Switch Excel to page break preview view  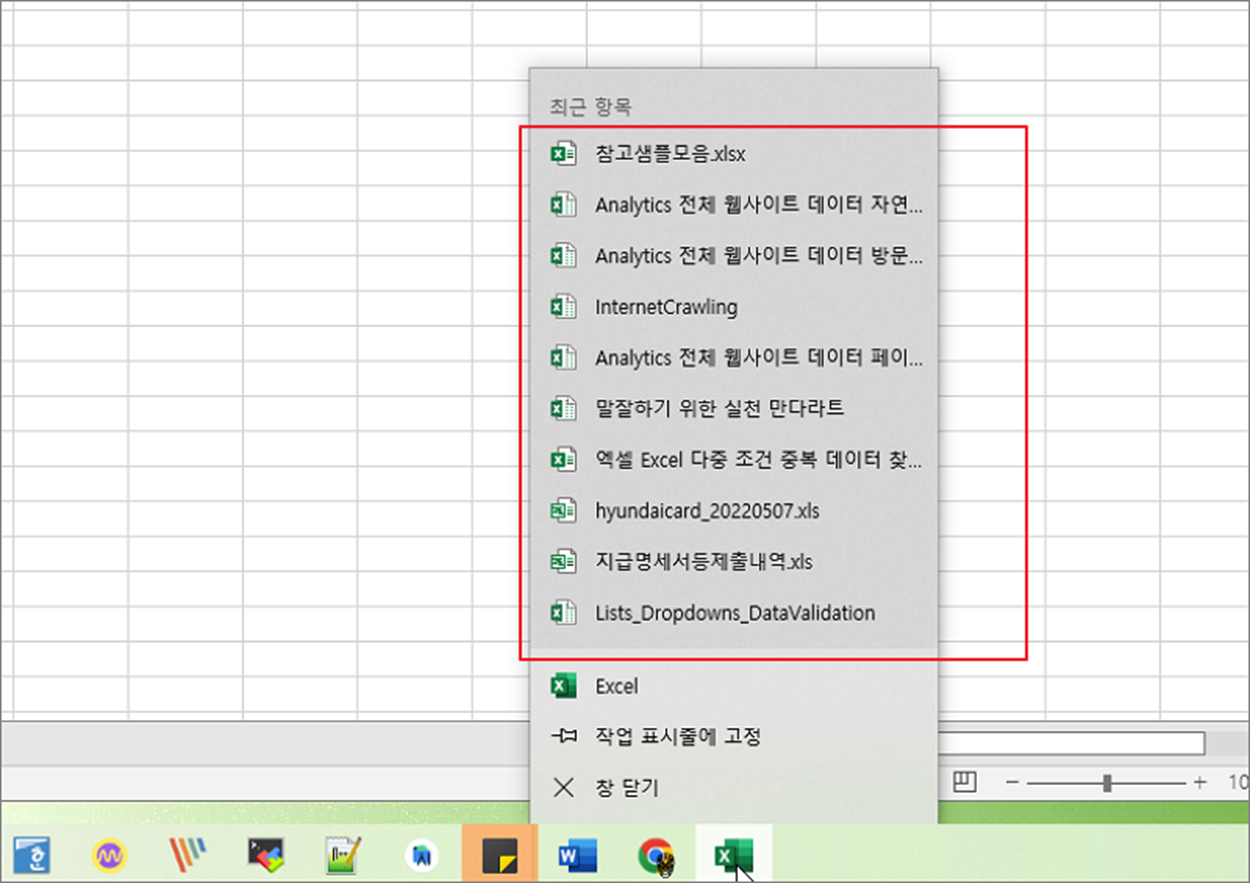pos(964,782)
